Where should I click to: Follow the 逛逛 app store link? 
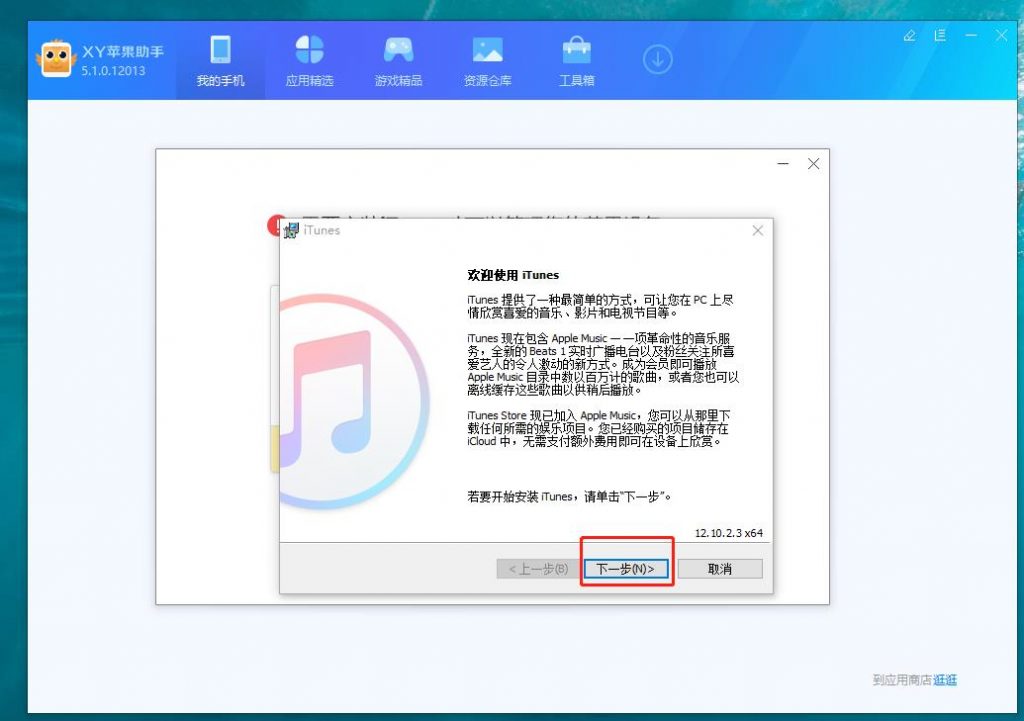(x=945, y=680)
